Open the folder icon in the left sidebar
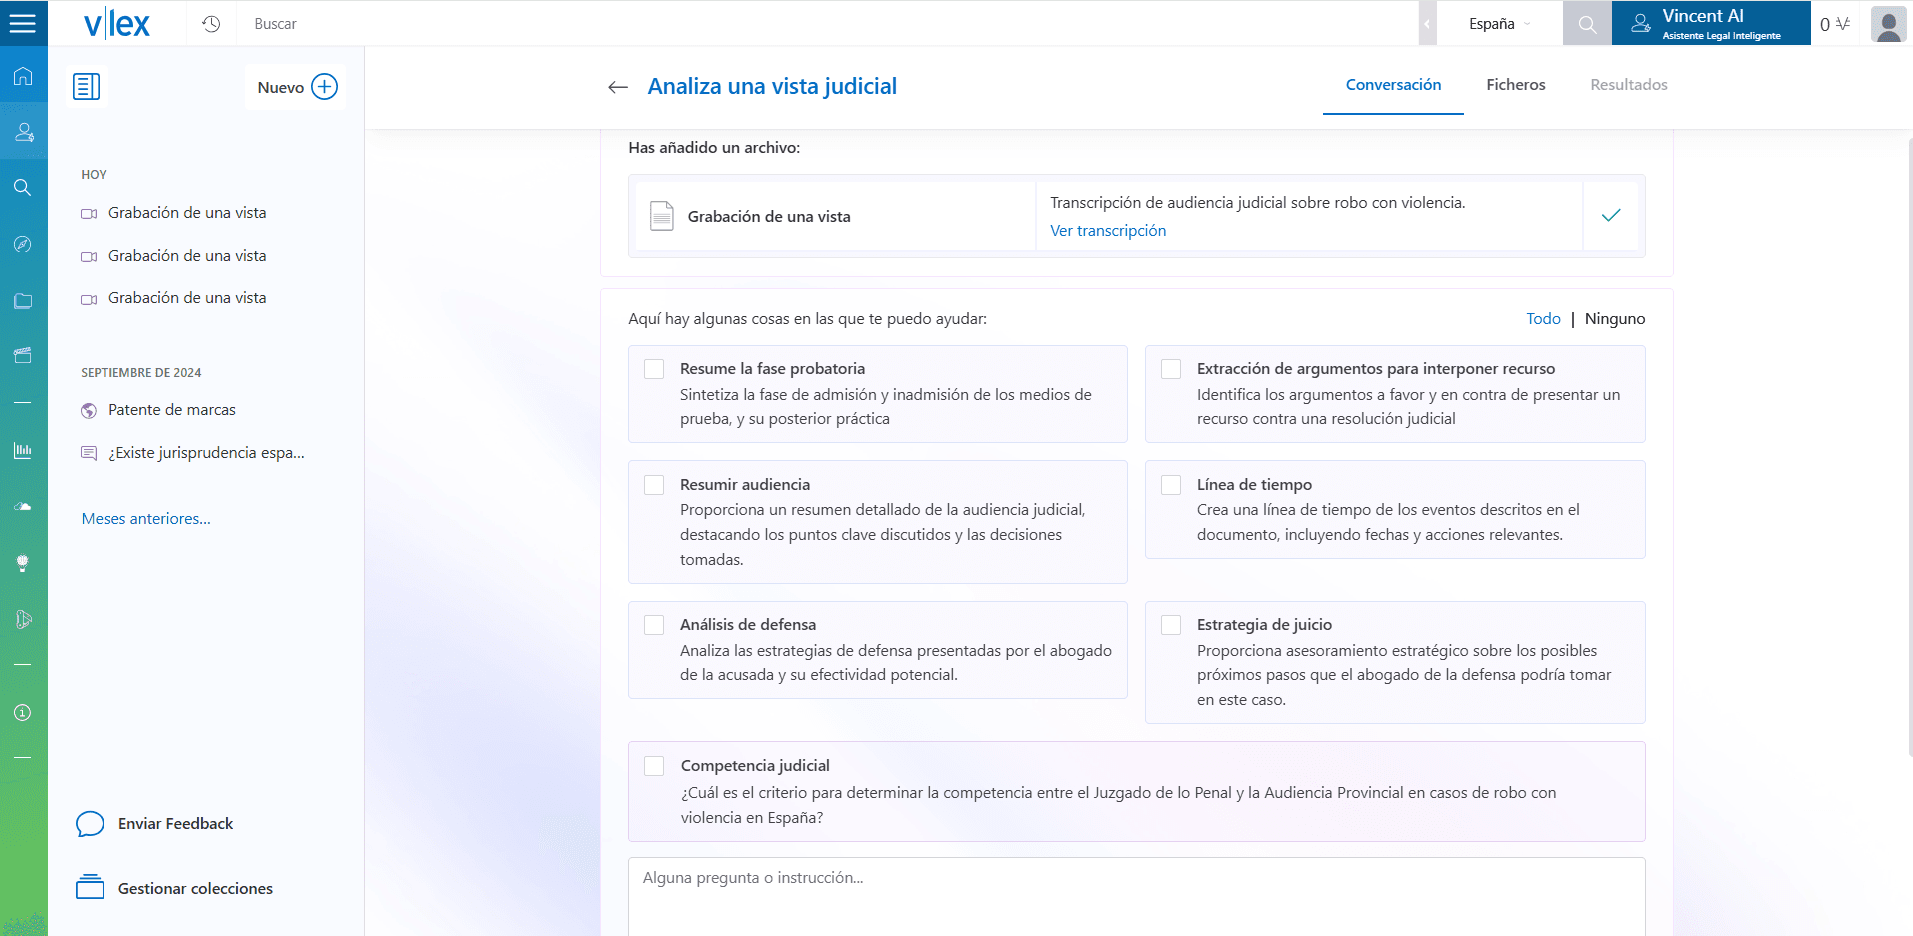 [x=23, y=301]
